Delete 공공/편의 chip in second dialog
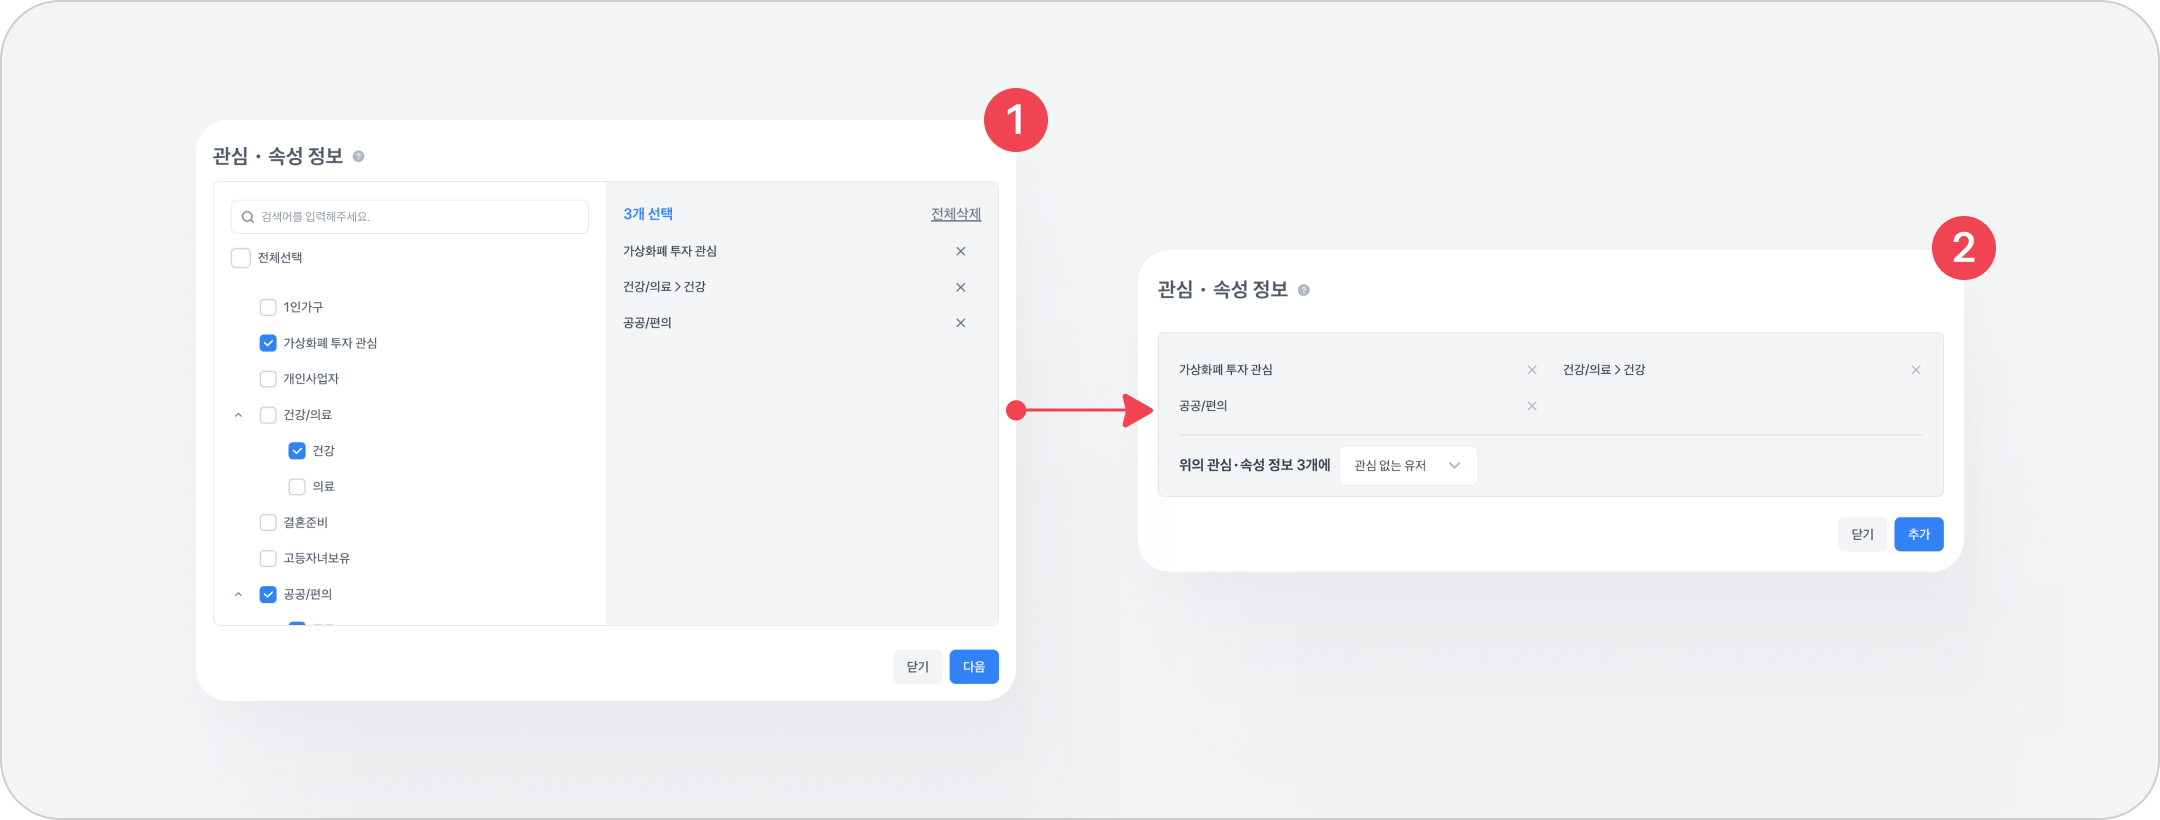The width and height of the screenshot is (2160, 820). 1531,407
